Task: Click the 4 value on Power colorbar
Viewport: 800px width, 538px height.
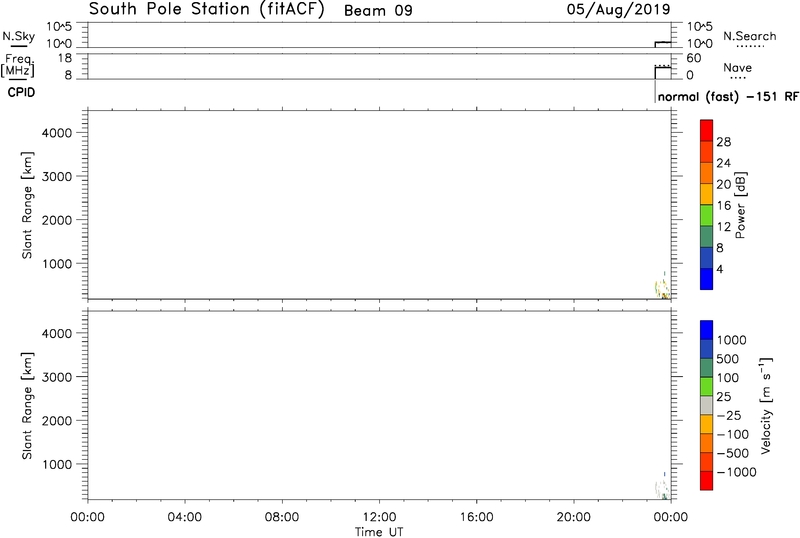Action: point(720,269)
